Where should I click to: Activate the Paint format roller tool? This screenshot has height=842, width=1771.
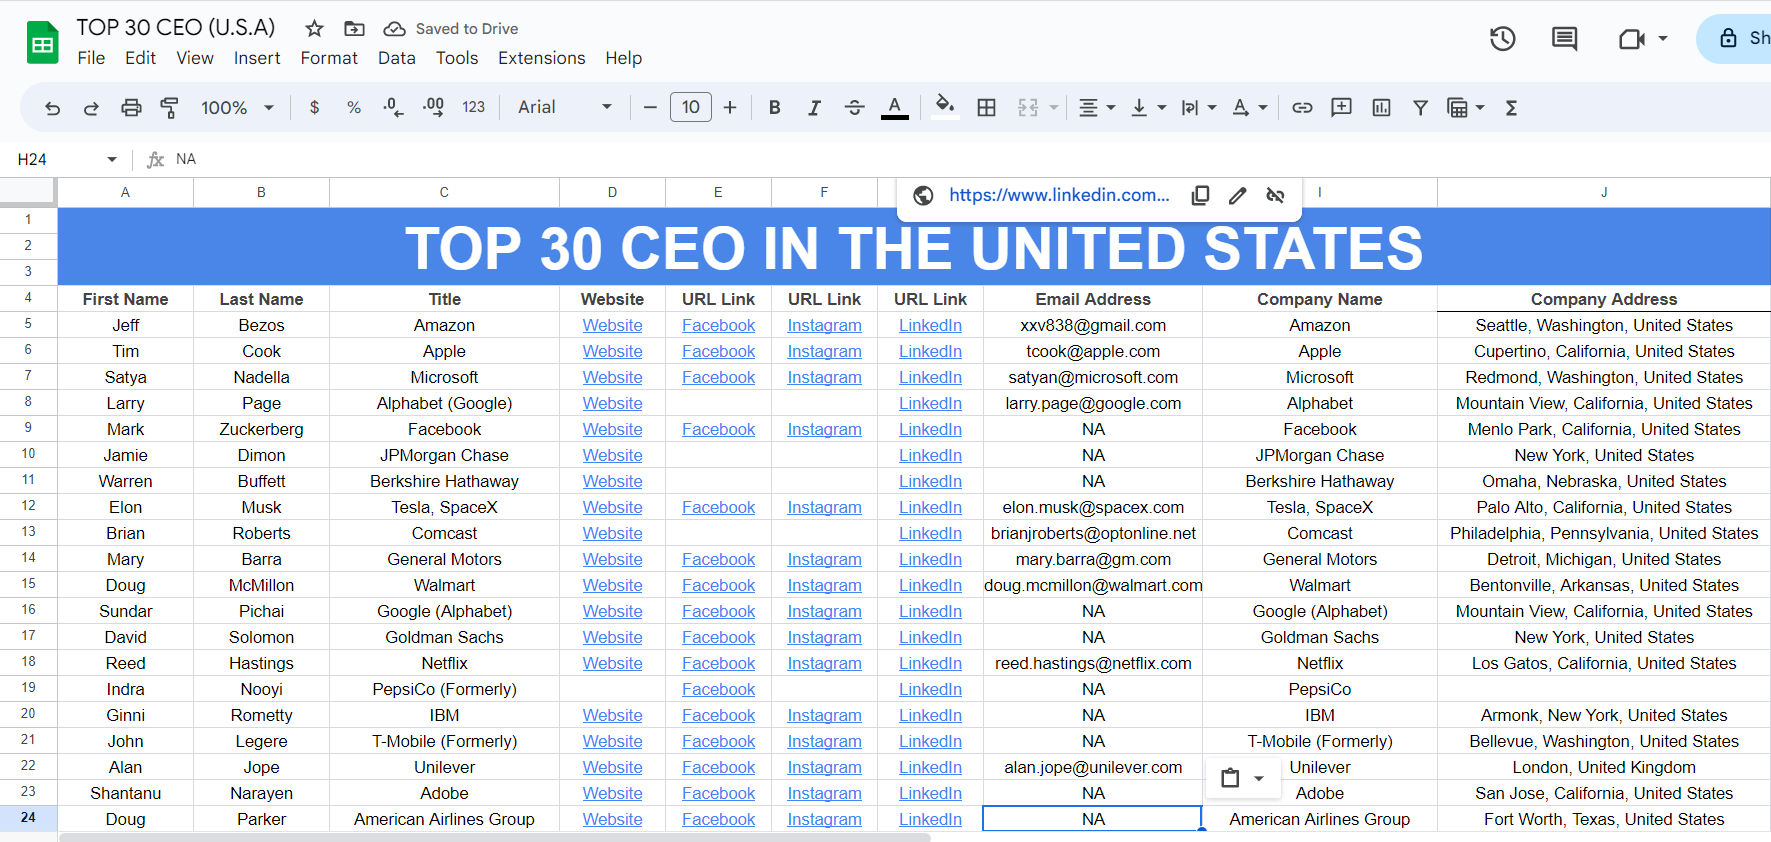170,108
